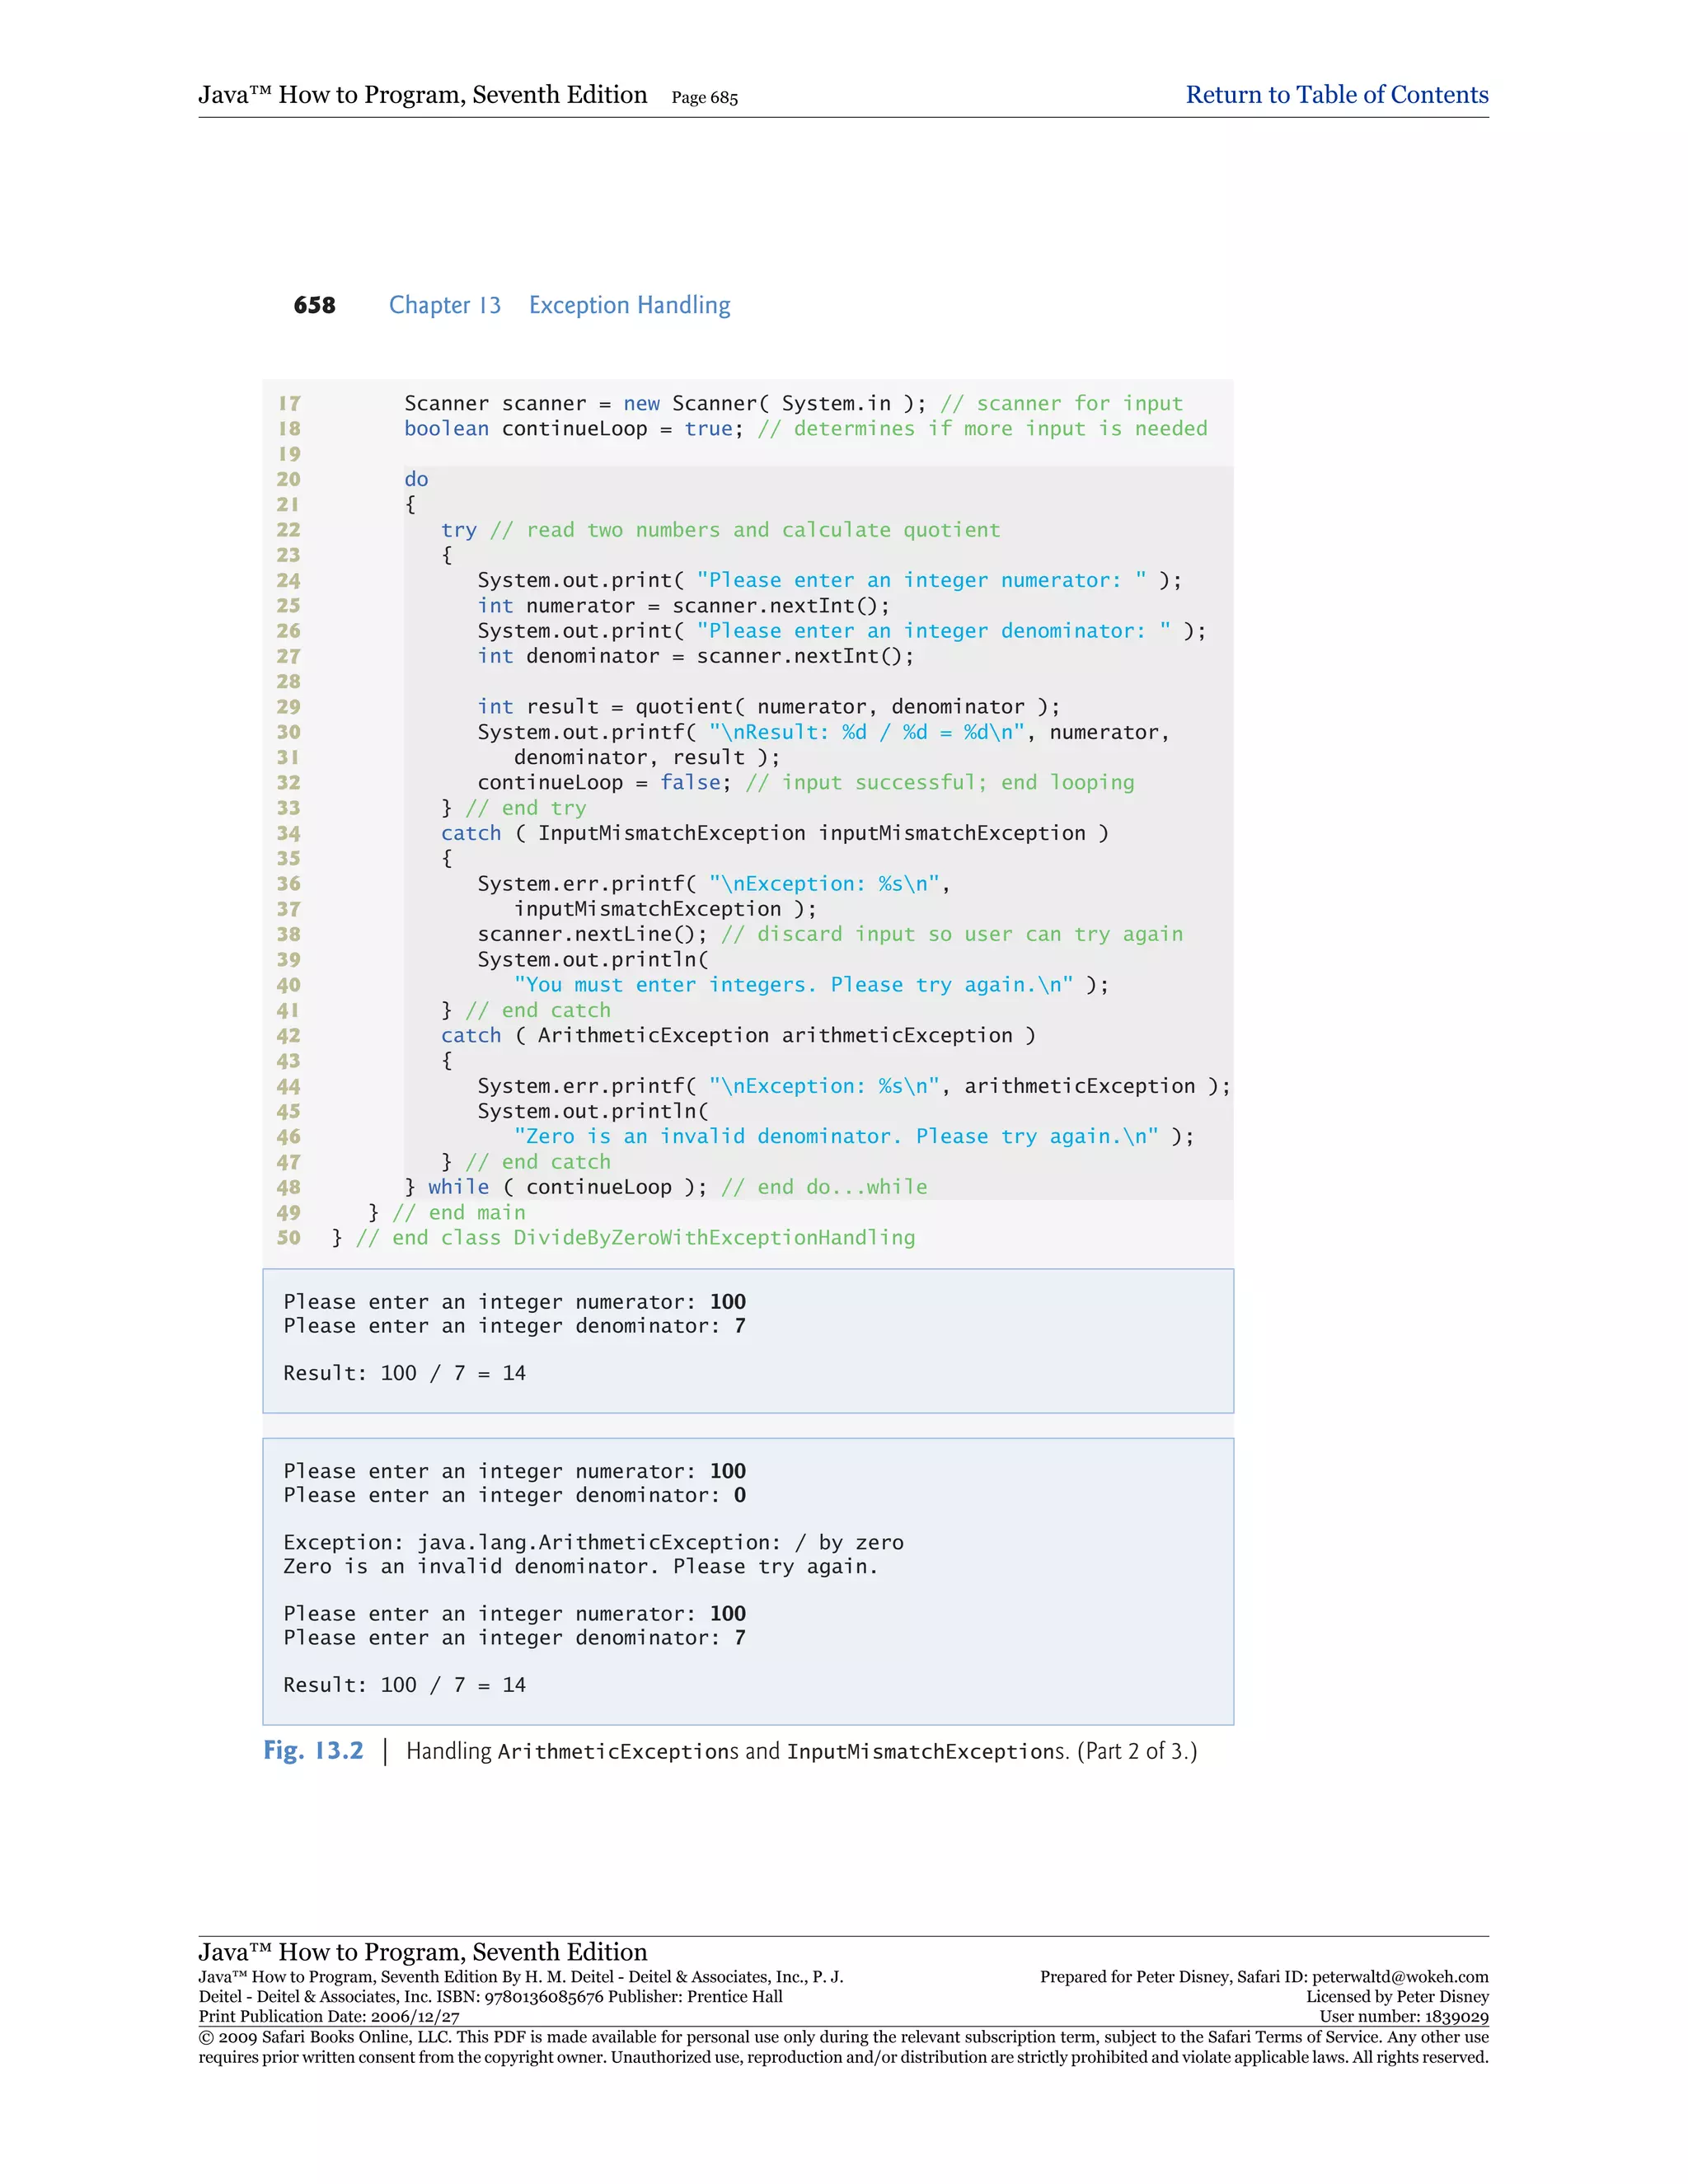Click the header title 'Java How to Program'
Screen dimensions: 1688x2184
click(422, 95)
